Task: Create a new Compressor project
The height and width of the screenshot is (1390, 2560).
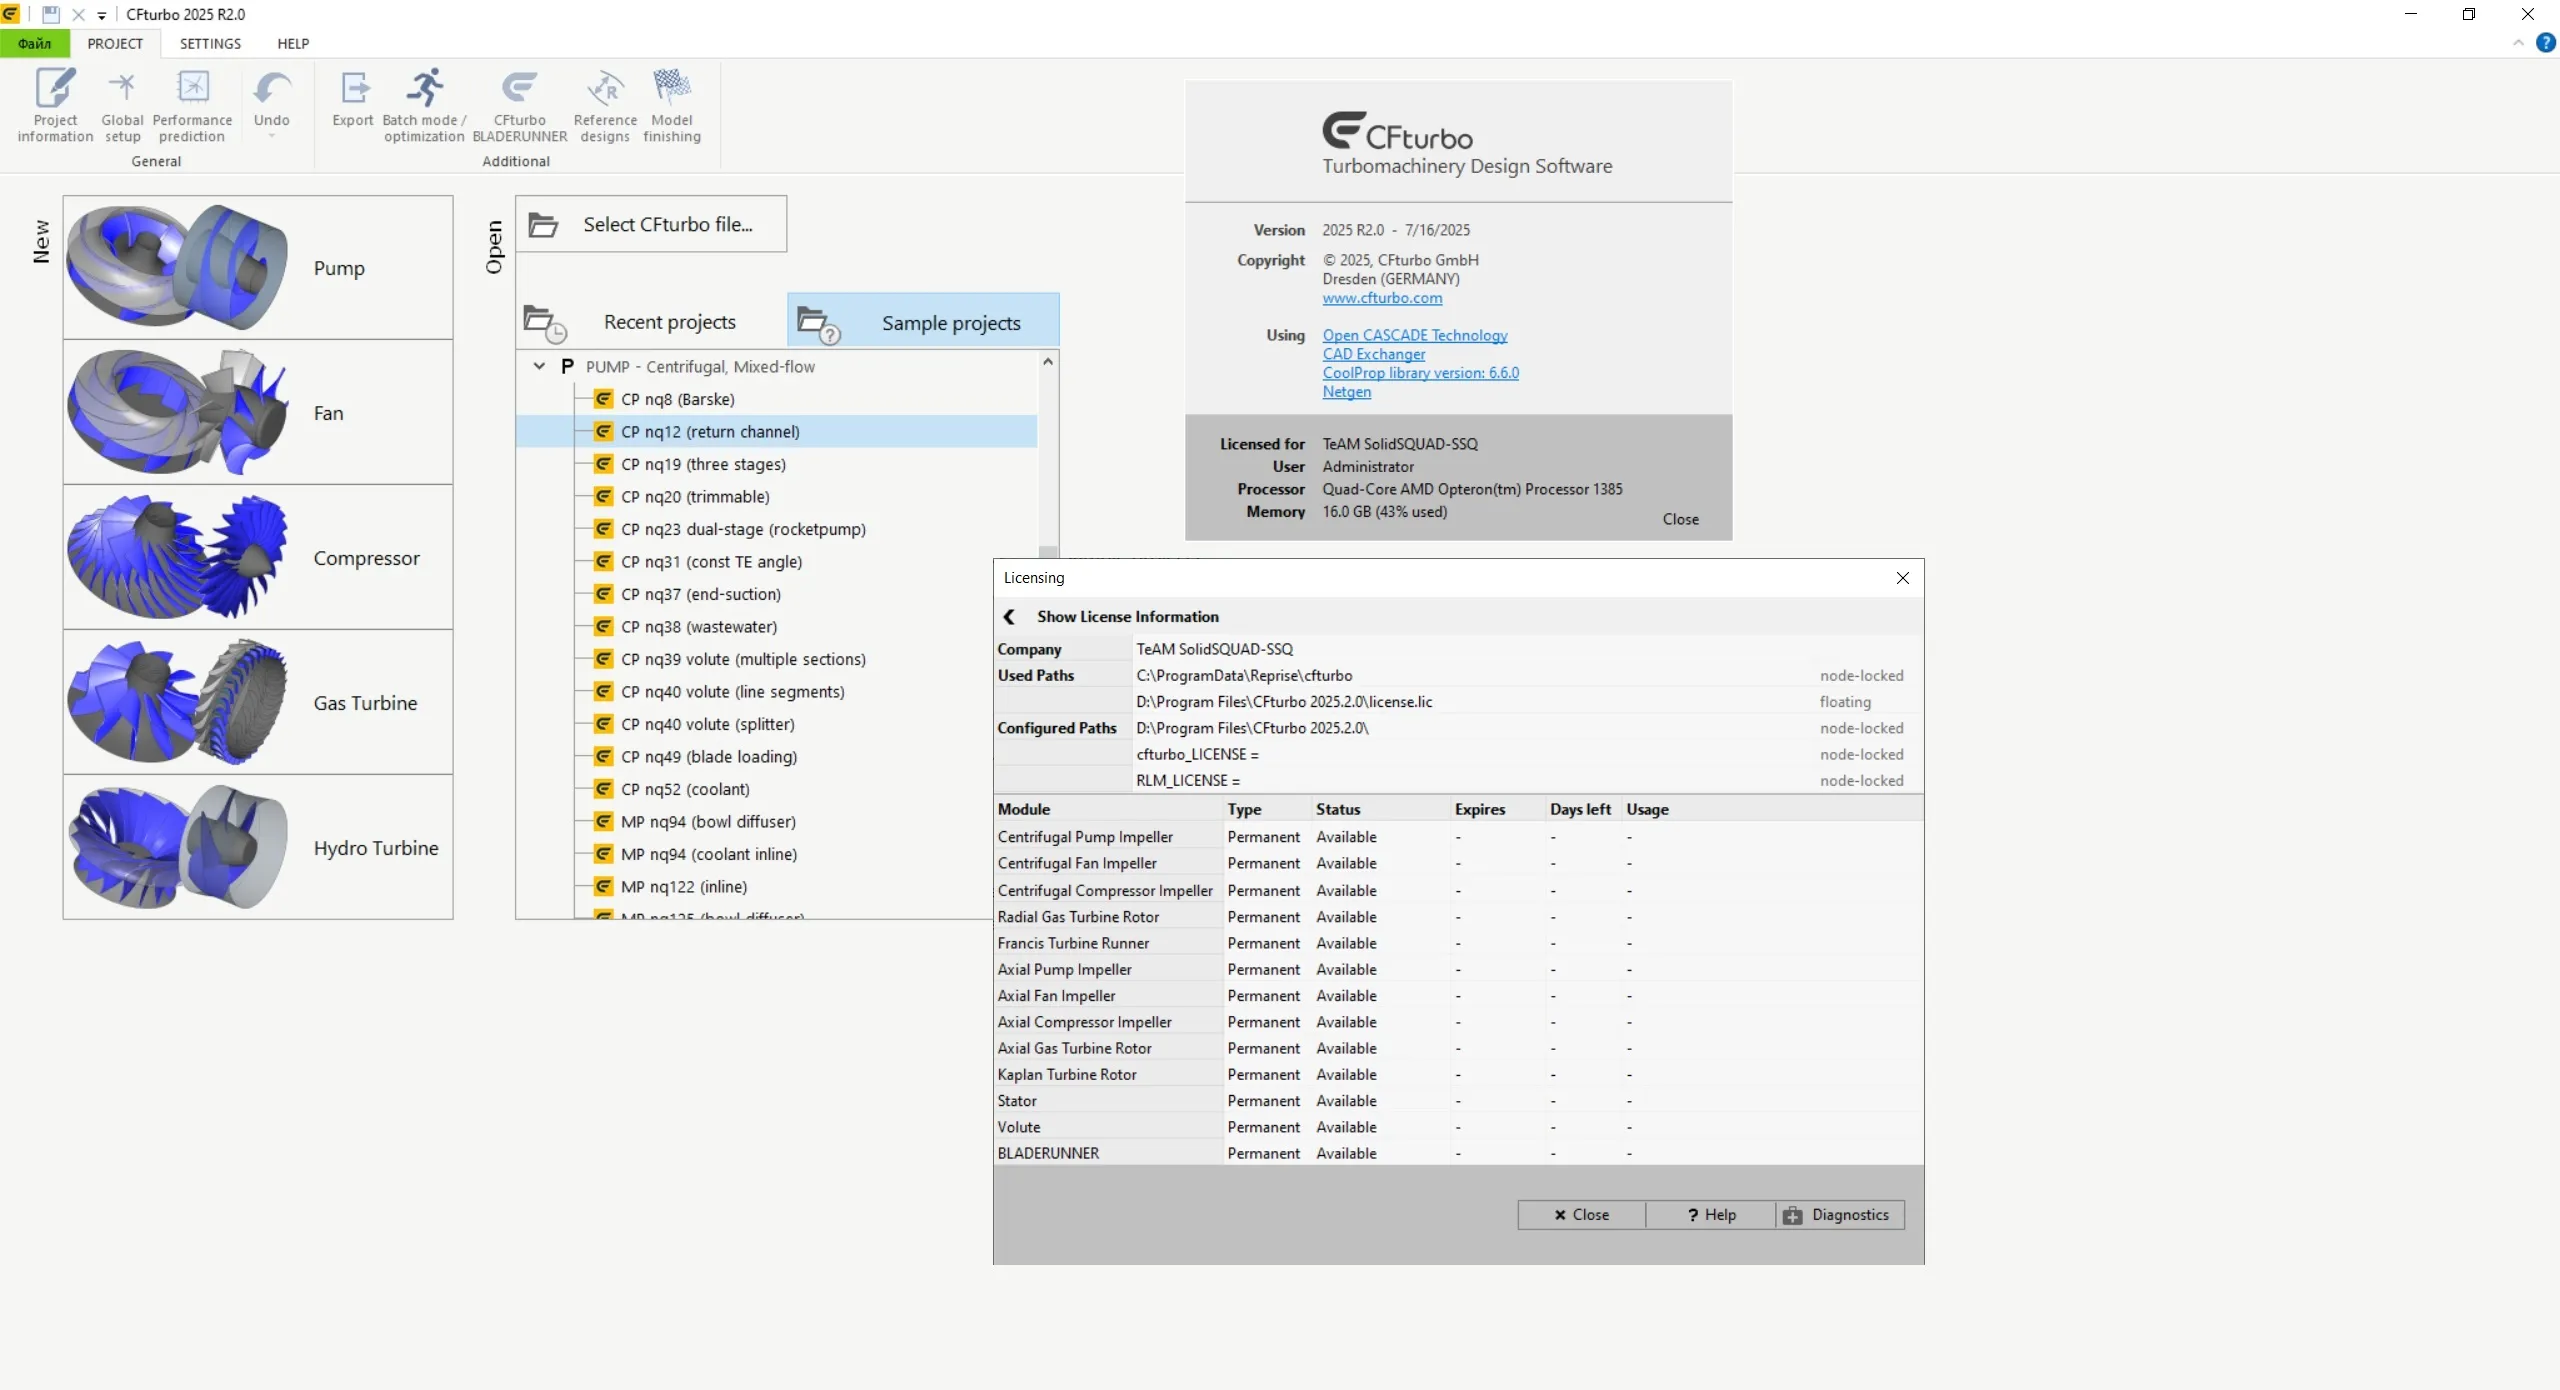Action: click(258, 557)
